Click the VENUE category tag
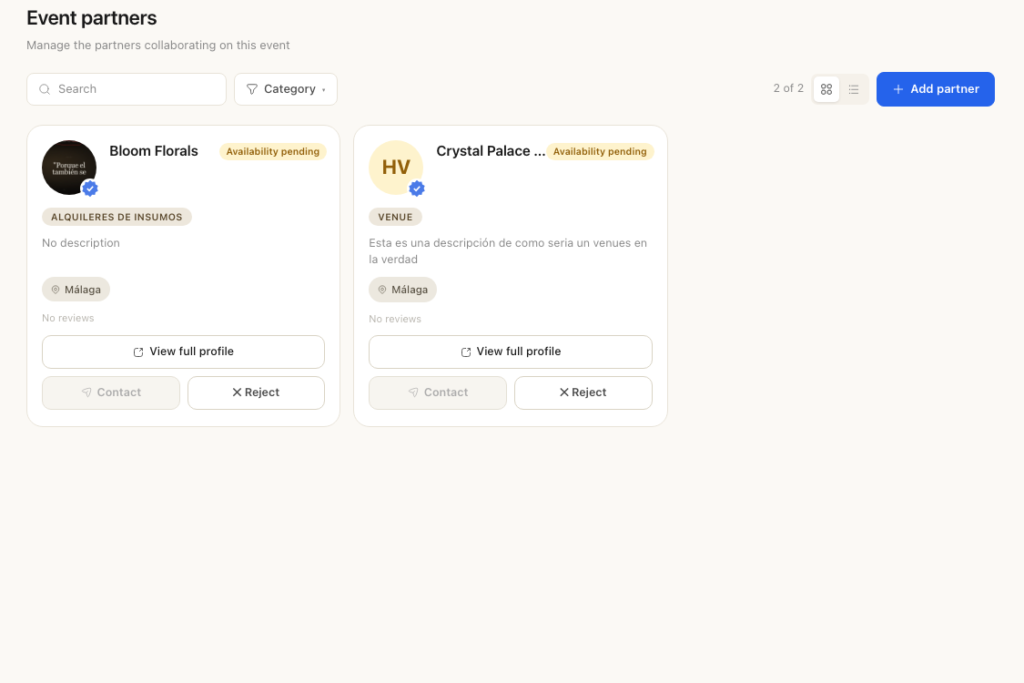This screenshot has height=683, width=1024. click(395, 217)
